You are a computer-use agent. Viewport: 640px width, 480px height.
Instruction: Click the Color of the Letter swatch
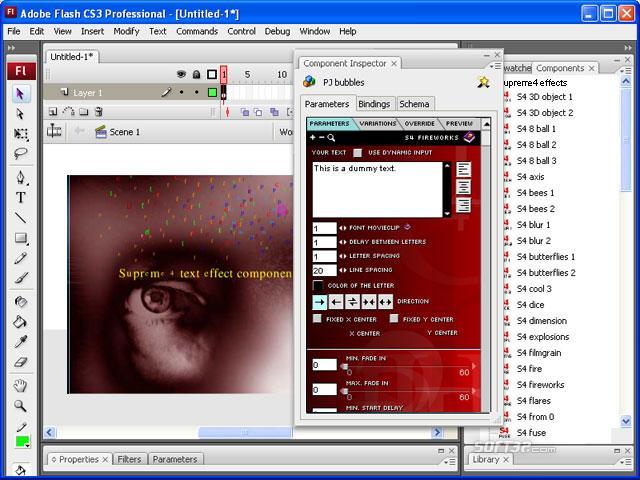318,286
